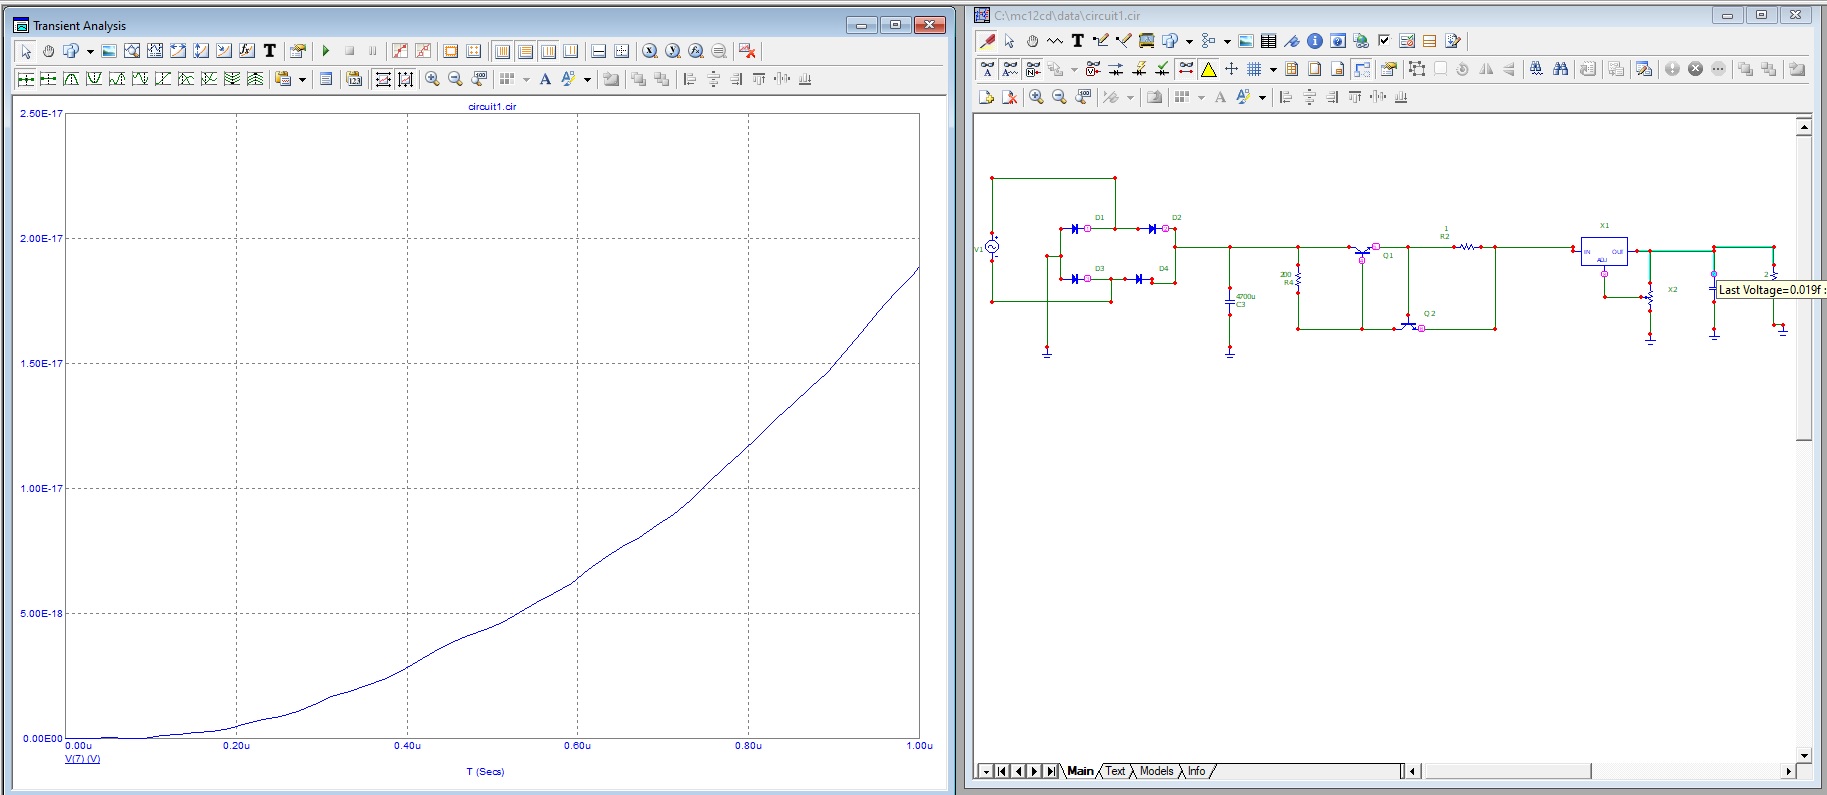Expand the grid dropdown arrow in schematic toolbar
The image size is (1827, 795).
pyautogui.click(x=1273, y=70)
